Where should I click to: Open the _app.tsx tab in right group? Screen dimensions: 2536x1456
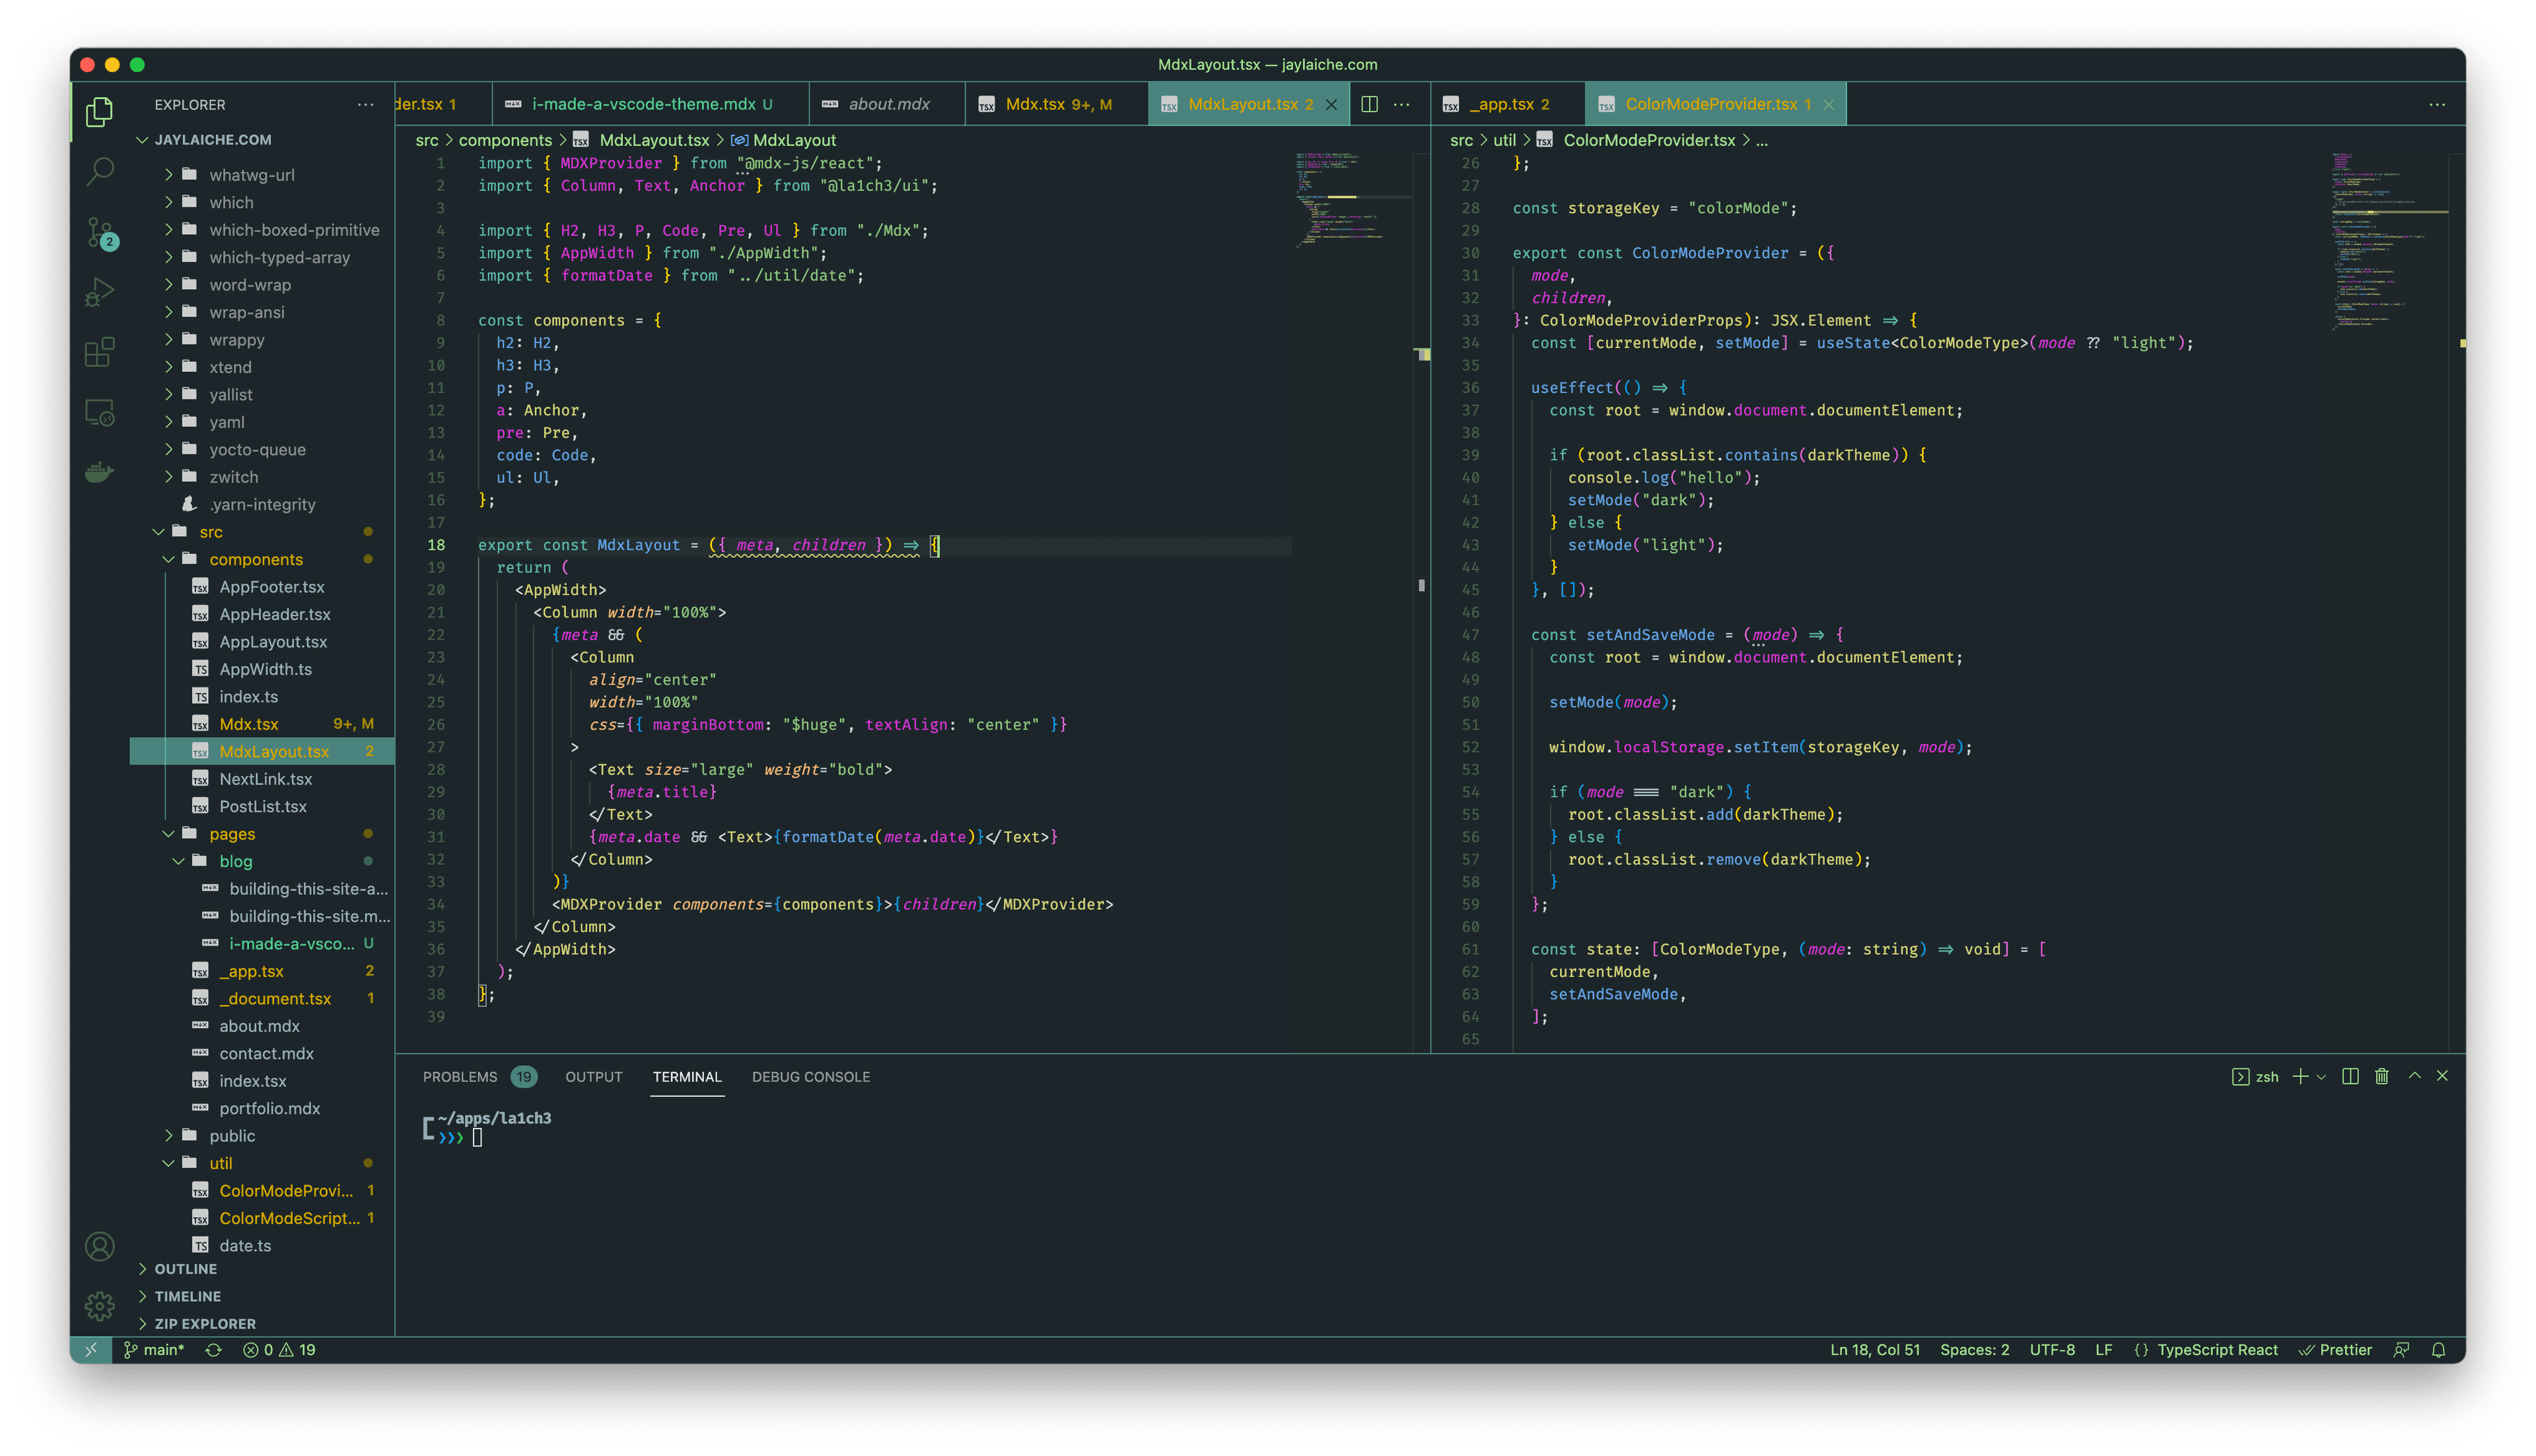click(1508, 104)
